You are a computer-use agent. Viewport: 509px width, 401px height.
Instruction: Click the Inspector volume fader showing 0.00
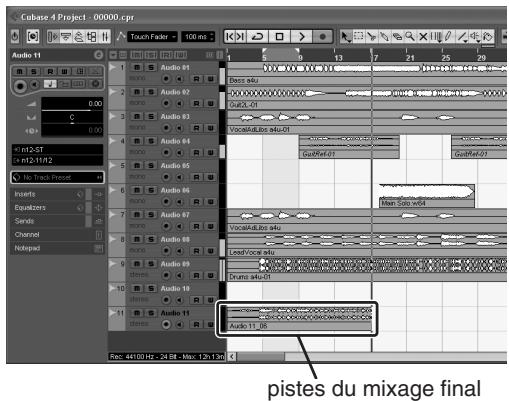[72, 104]
